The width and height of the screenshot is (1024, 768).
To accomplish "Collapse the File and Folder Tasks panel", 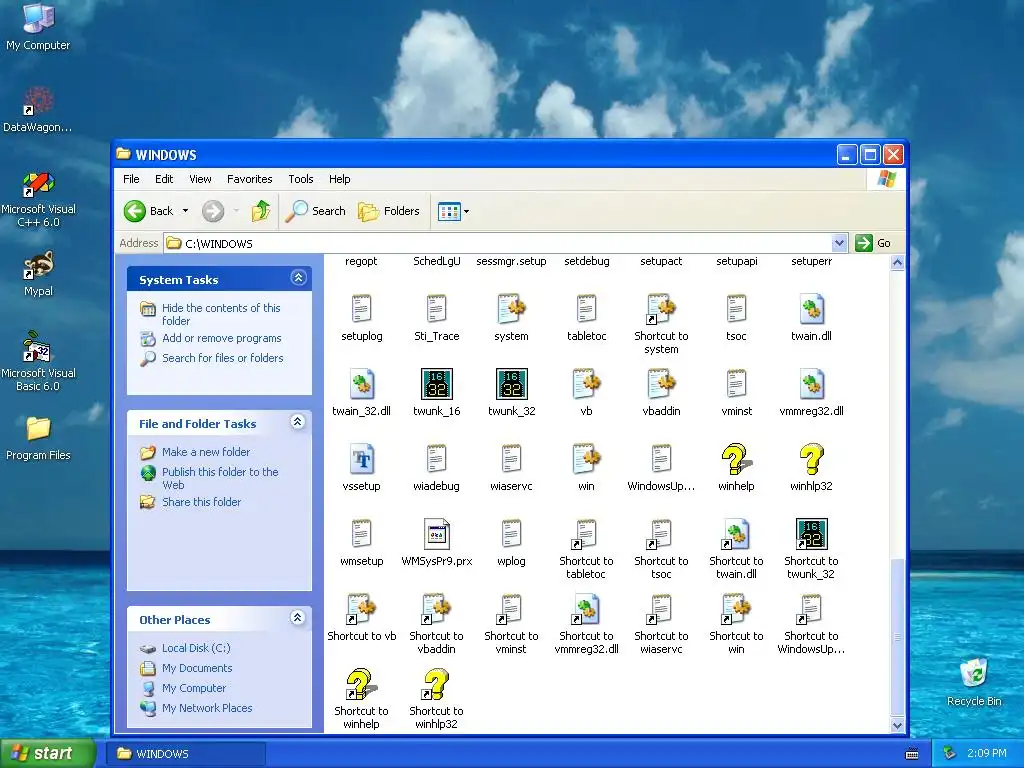I will (298, 422).
